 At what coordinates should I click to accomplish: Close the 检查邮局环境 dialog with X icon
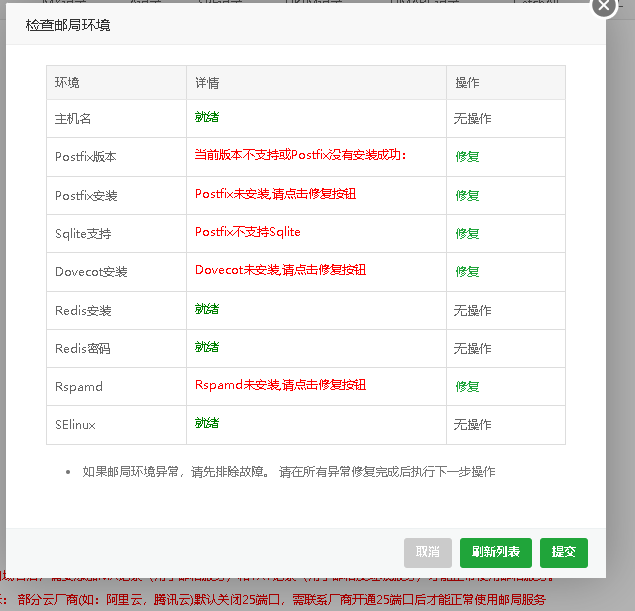point(604,6)
